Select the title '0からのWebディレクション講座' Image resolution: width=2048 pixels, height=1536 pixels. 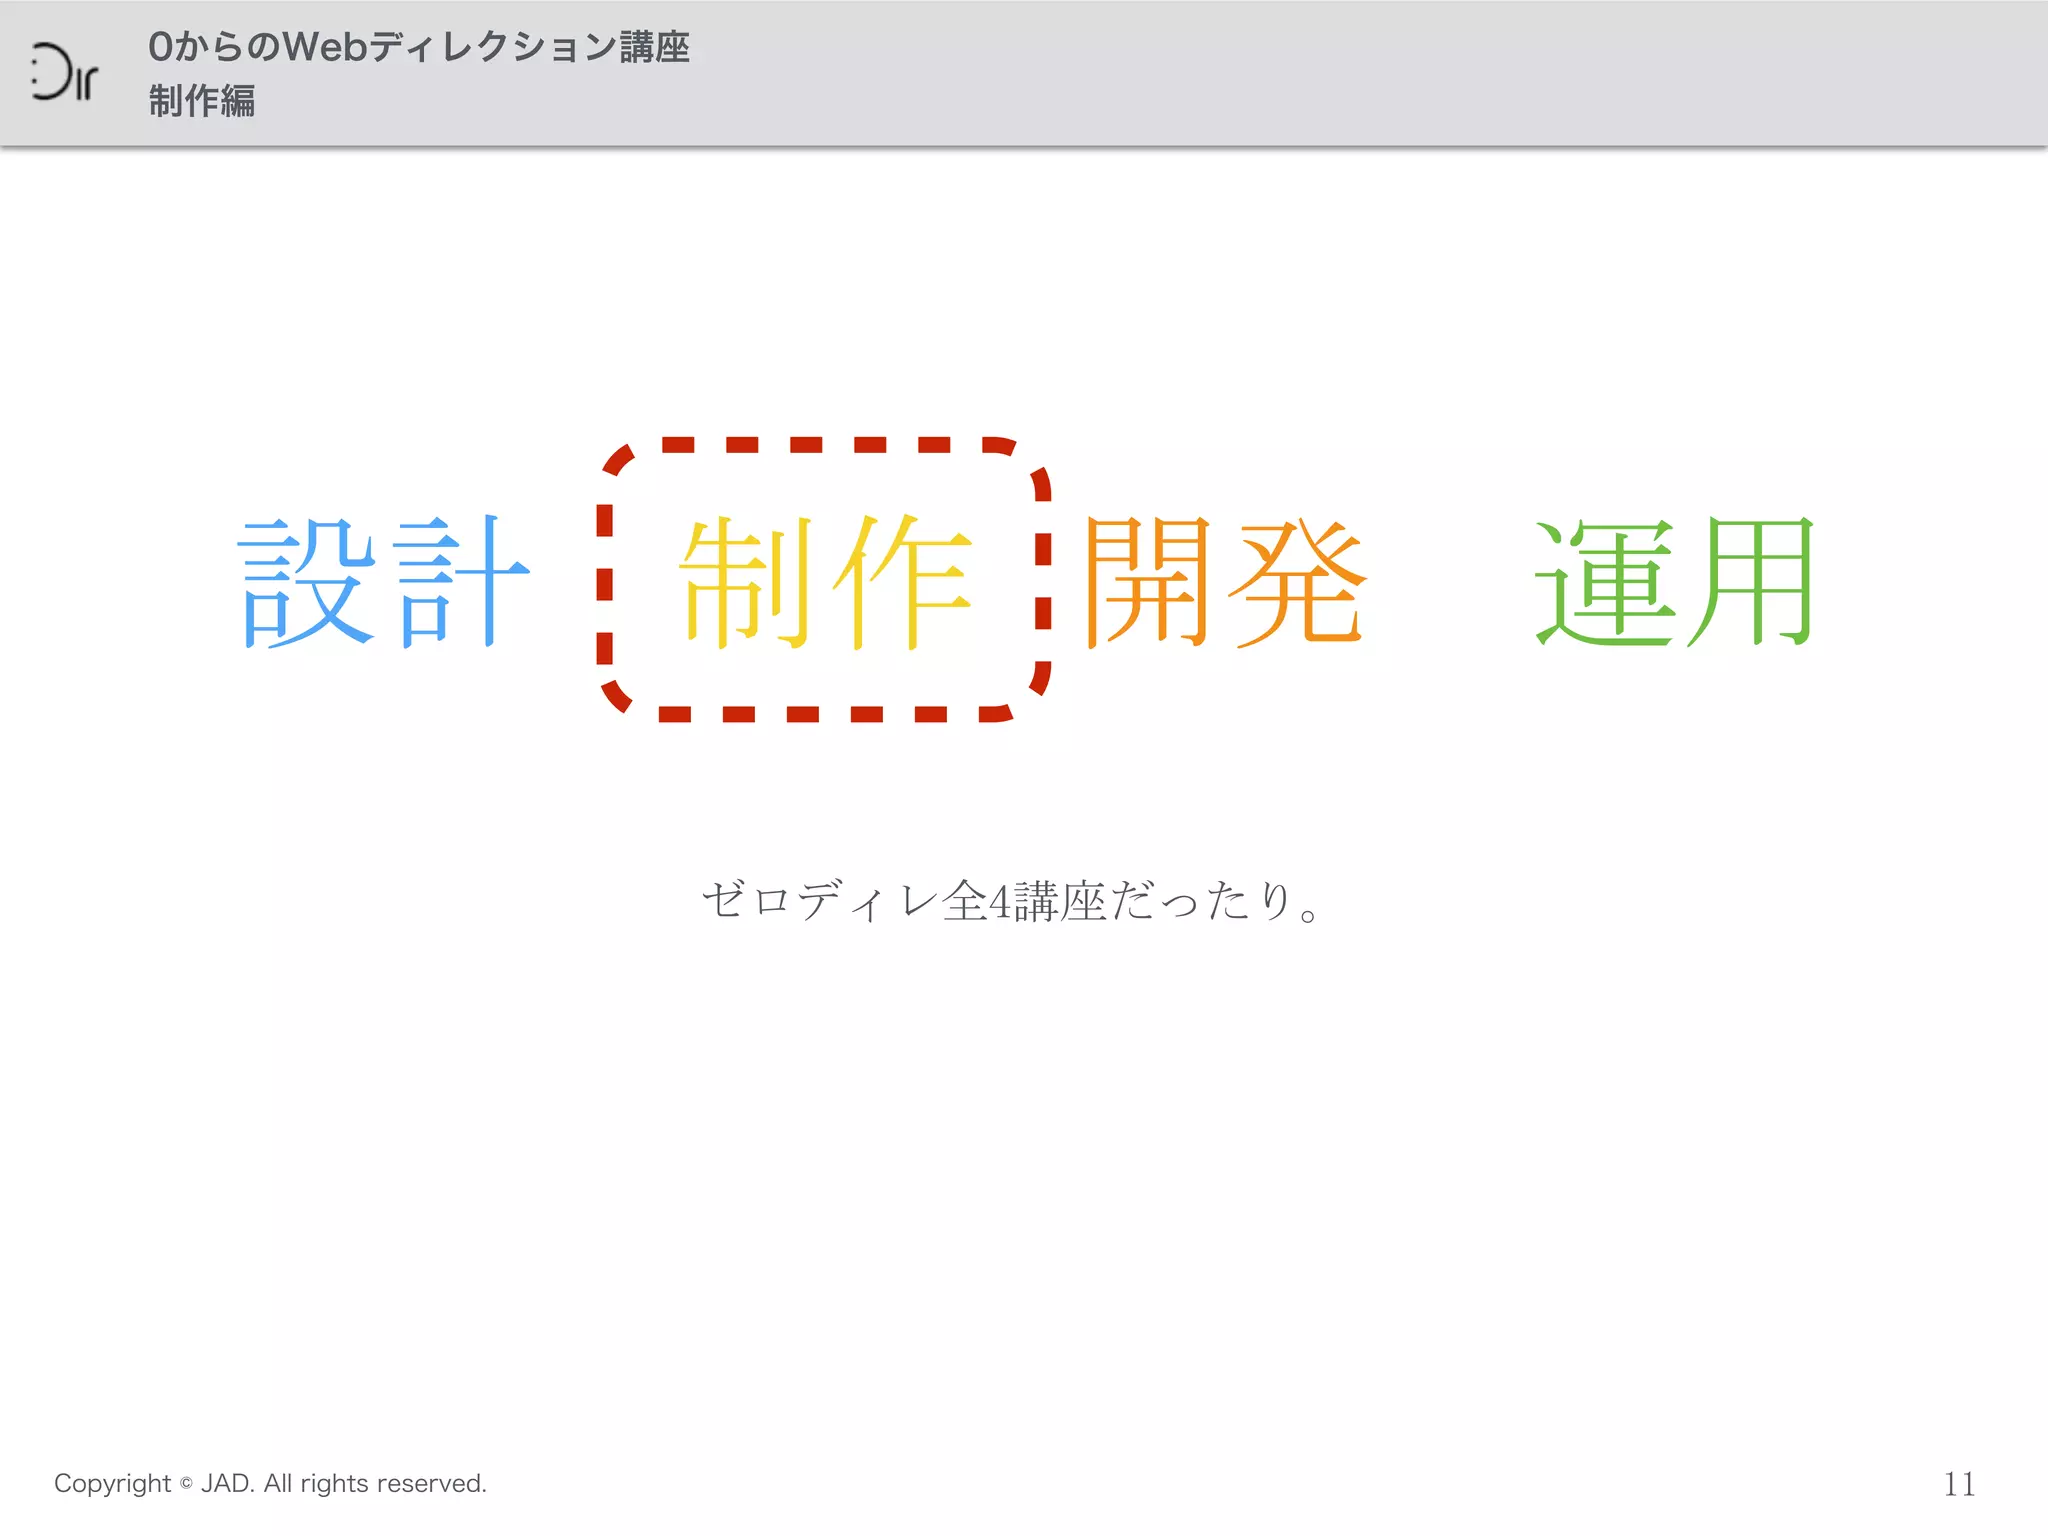[x=419, y=47]
